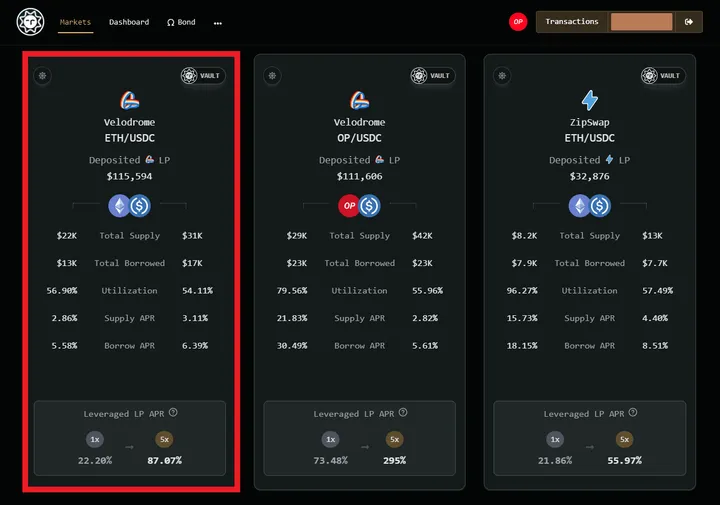Click the ZipSwap lightning bolt logo
The height and width of the screenshot is (505, 720).
click(590, 100)
